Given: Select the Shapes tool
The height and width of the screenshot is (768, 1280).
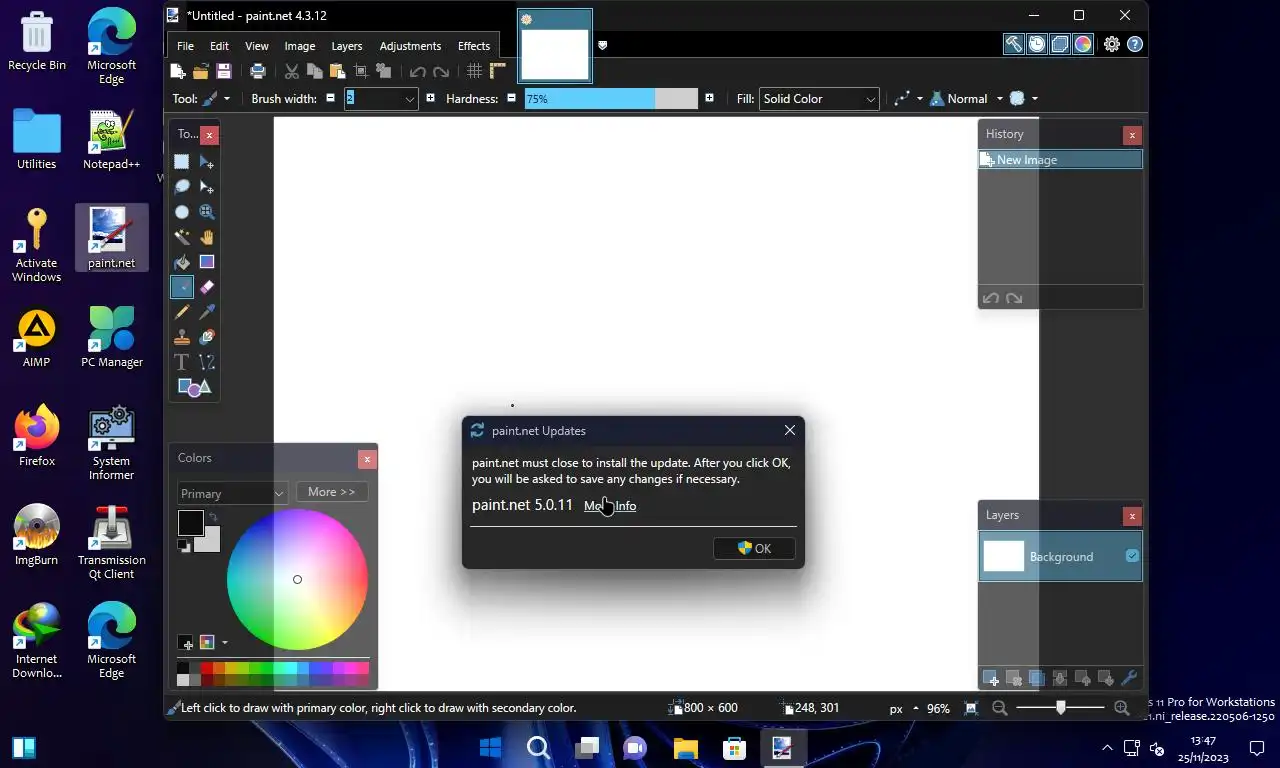Looking at the screenshot, I should pyautogui.click(x=194, y=387).
